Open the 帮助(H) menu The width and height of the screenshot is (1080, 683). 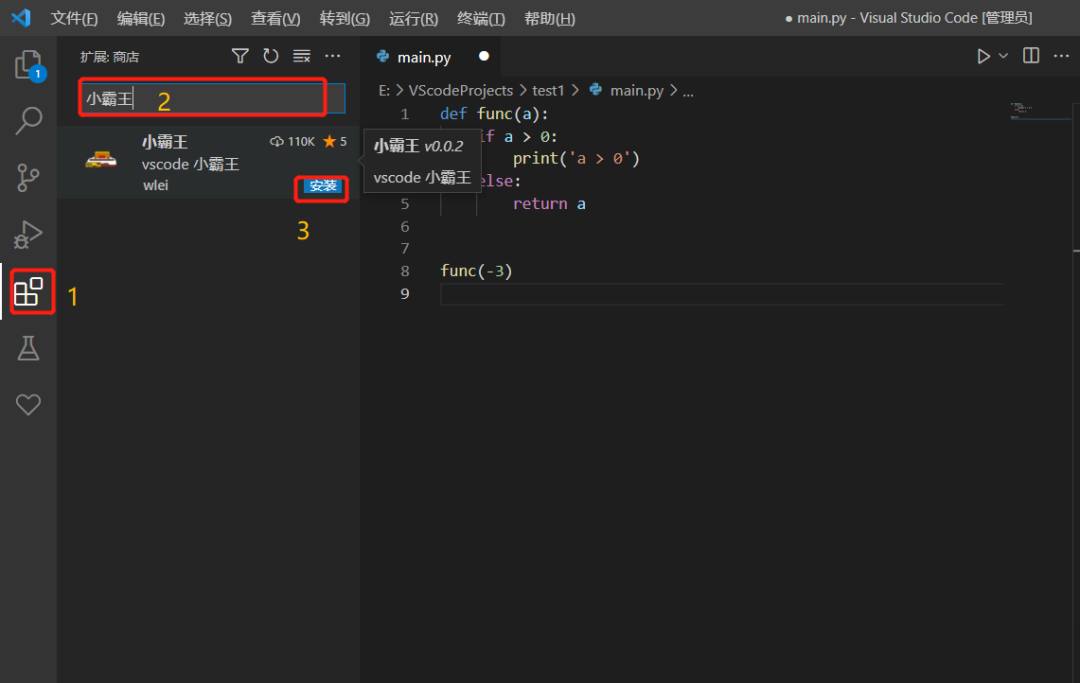point(550,19)
